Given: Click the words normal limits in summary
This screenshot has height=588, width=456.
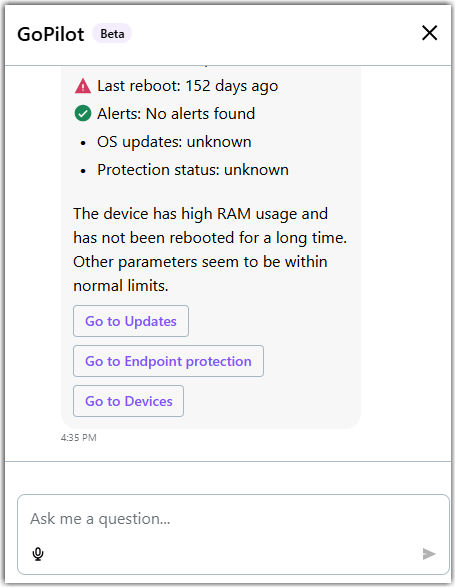Looking at the screenshot, I should pyautogui.click(x=121, y=286).
